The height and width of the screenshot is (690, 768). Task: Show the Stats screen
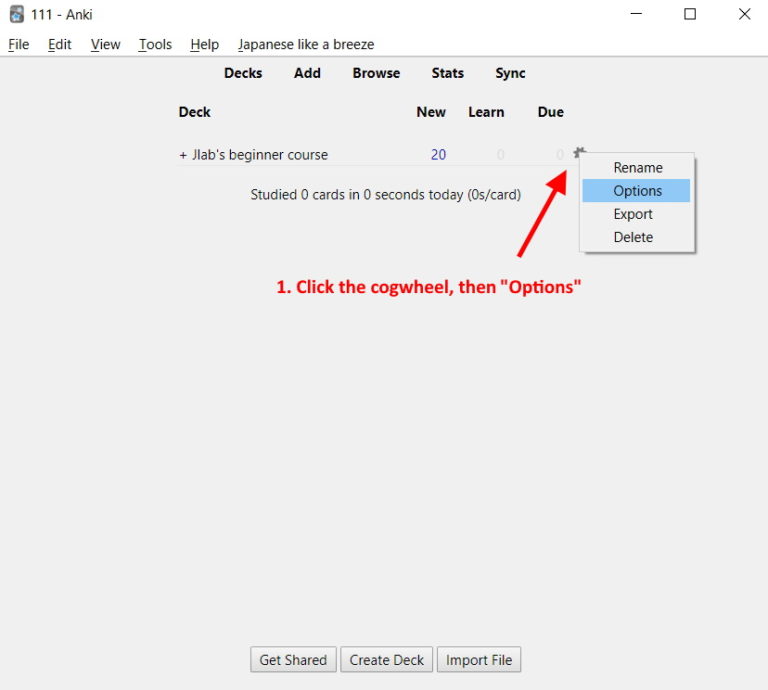pyautogui.click(x=447, y=73)
